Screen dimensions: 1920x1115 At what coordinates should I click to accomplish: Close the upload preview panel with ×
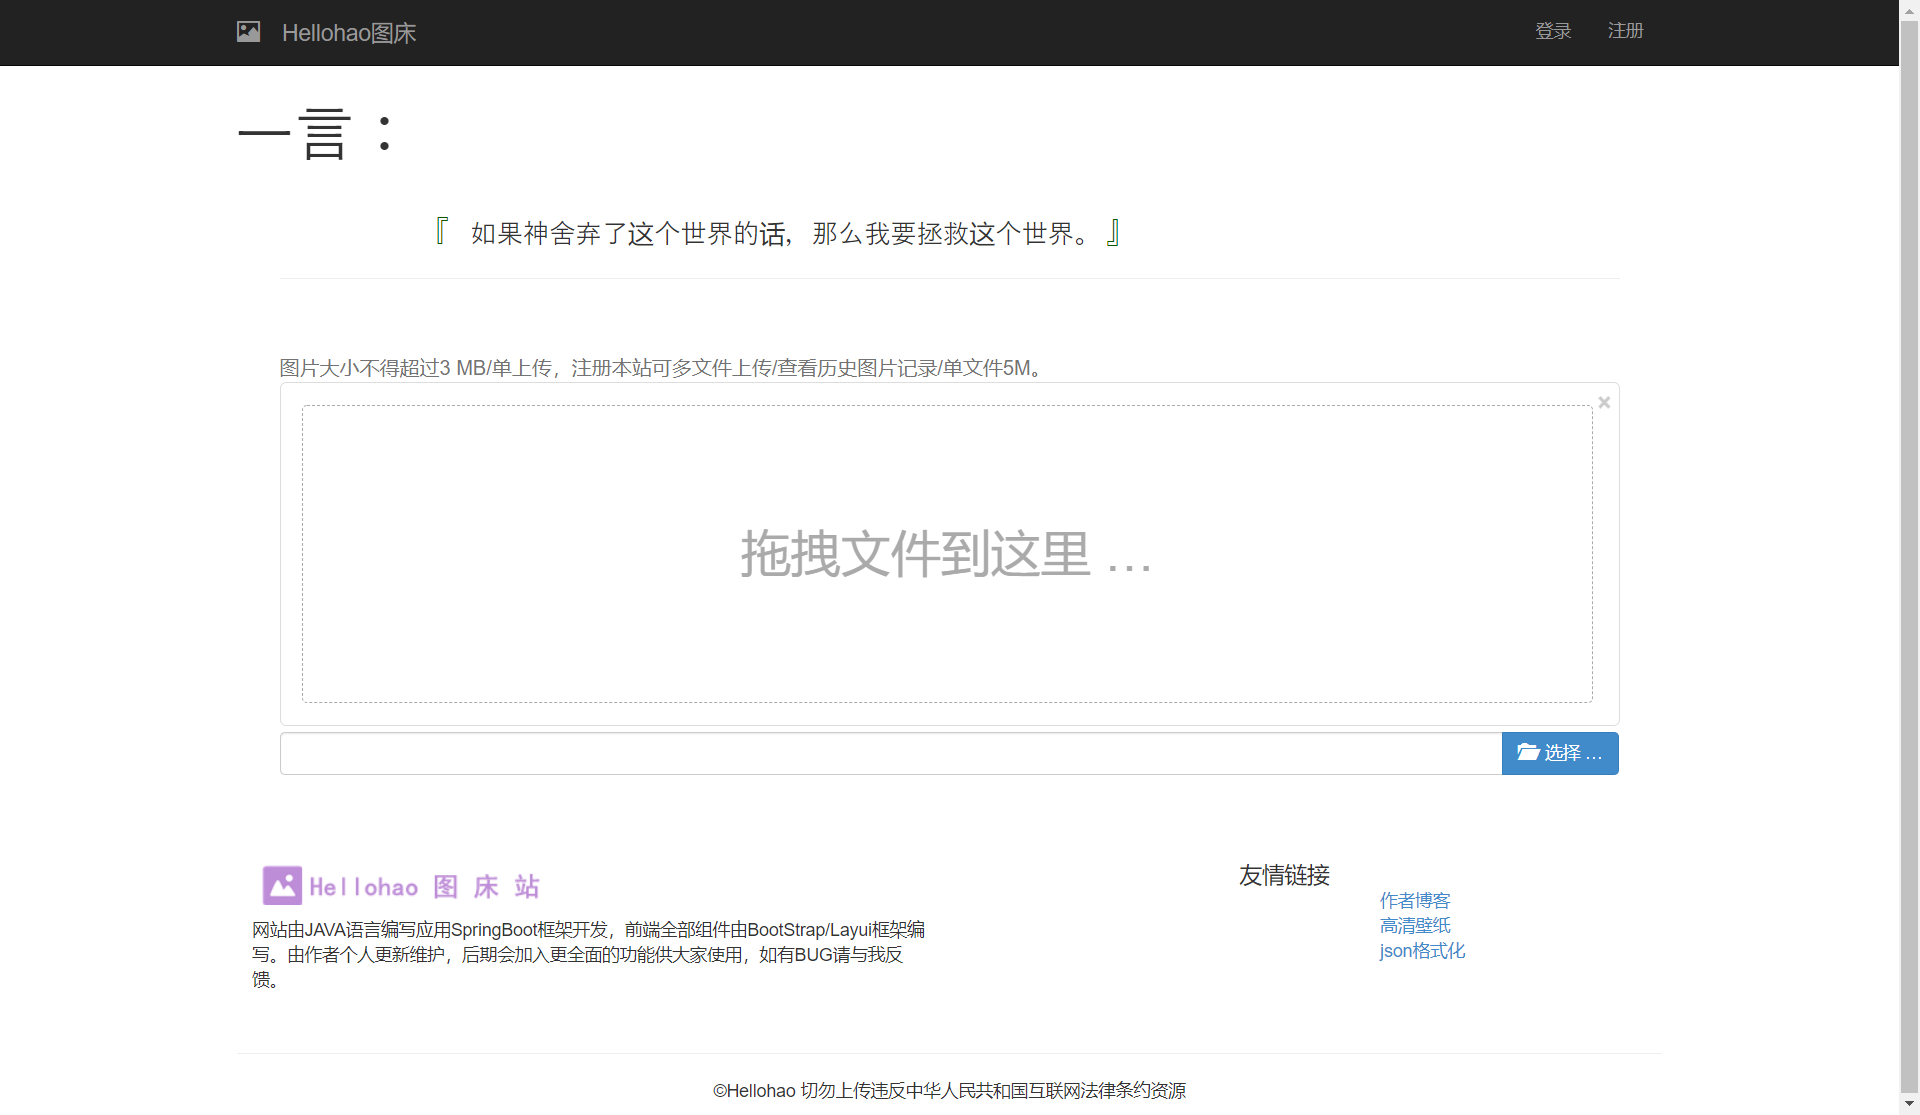tap(1604, 403)
